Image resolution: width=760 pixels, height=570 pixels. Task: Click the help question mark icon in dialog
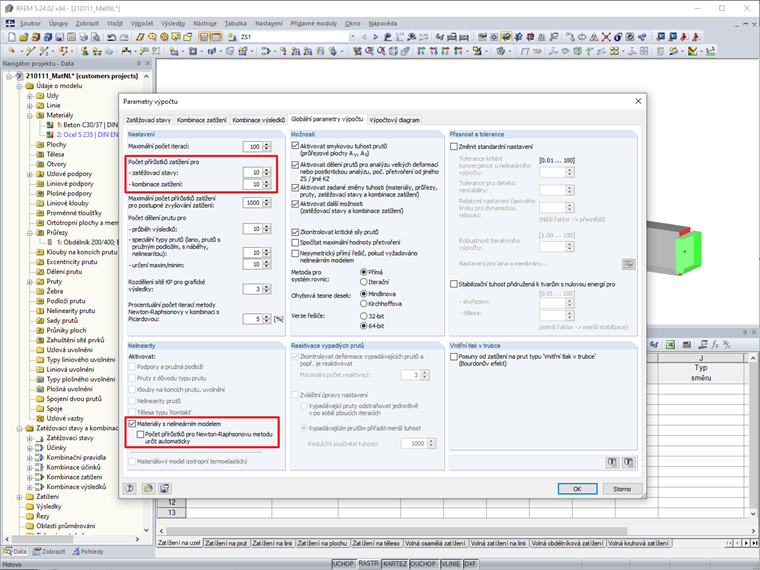click(x=129, y=489)
